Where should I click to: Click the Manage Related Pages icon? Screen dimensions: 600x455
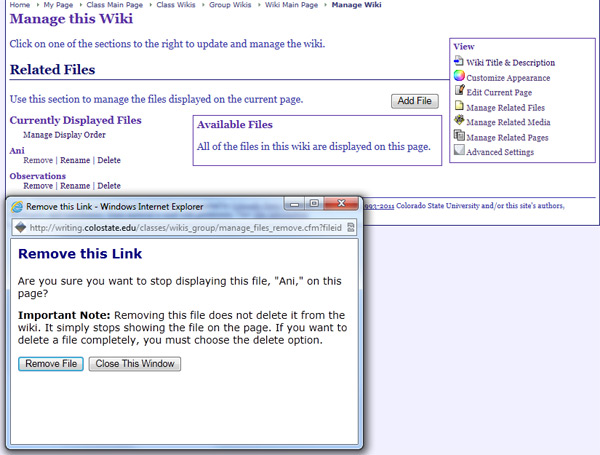(x=459, y=136)
